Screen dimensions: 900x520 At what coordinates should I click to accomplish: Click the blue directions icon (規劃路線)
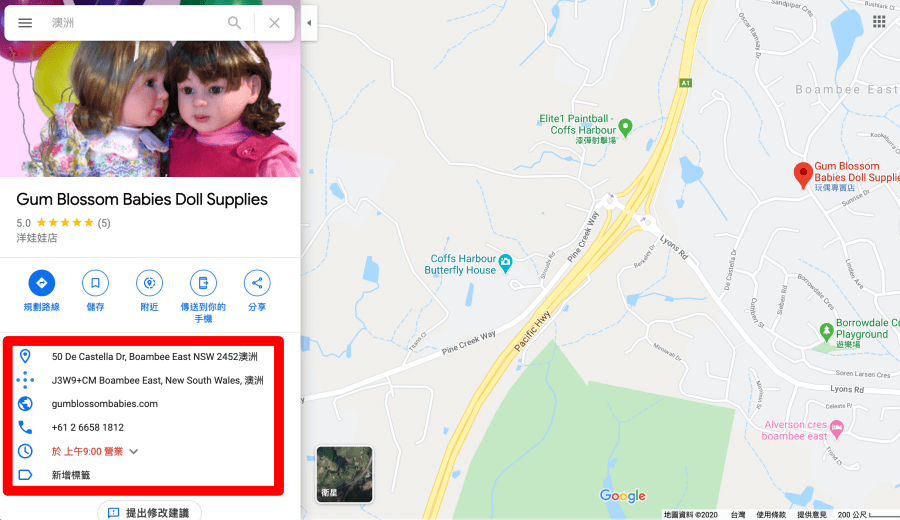(x=41, y=283)
